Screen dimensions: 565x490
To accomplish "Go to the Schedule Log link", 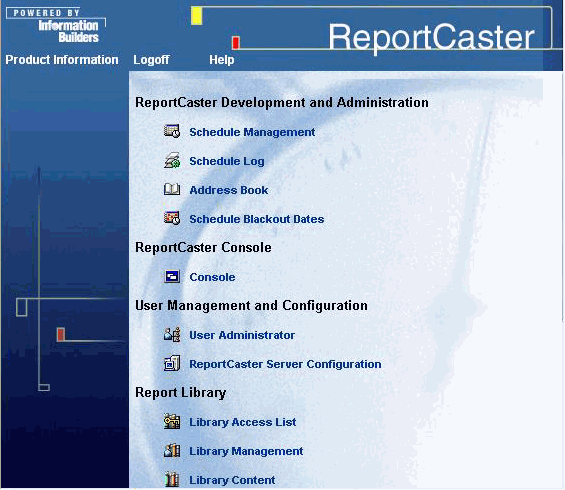I will click(227, 161).
